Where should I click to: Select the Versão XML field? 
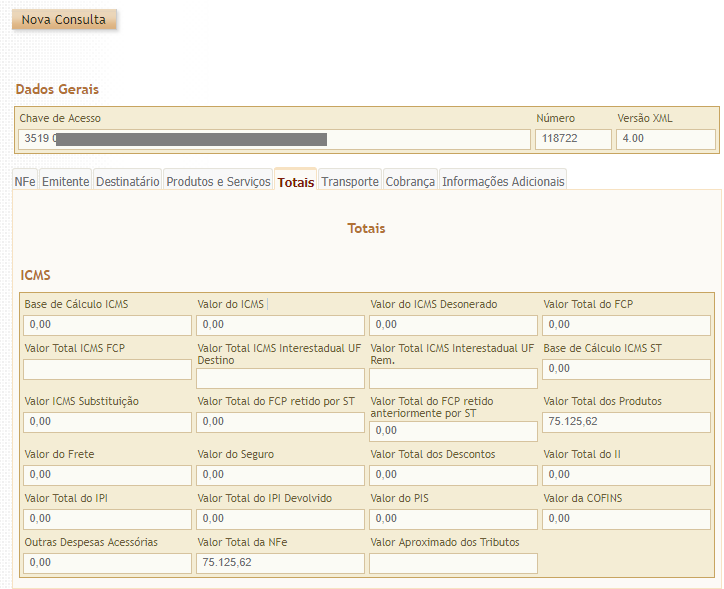[665, 139]
